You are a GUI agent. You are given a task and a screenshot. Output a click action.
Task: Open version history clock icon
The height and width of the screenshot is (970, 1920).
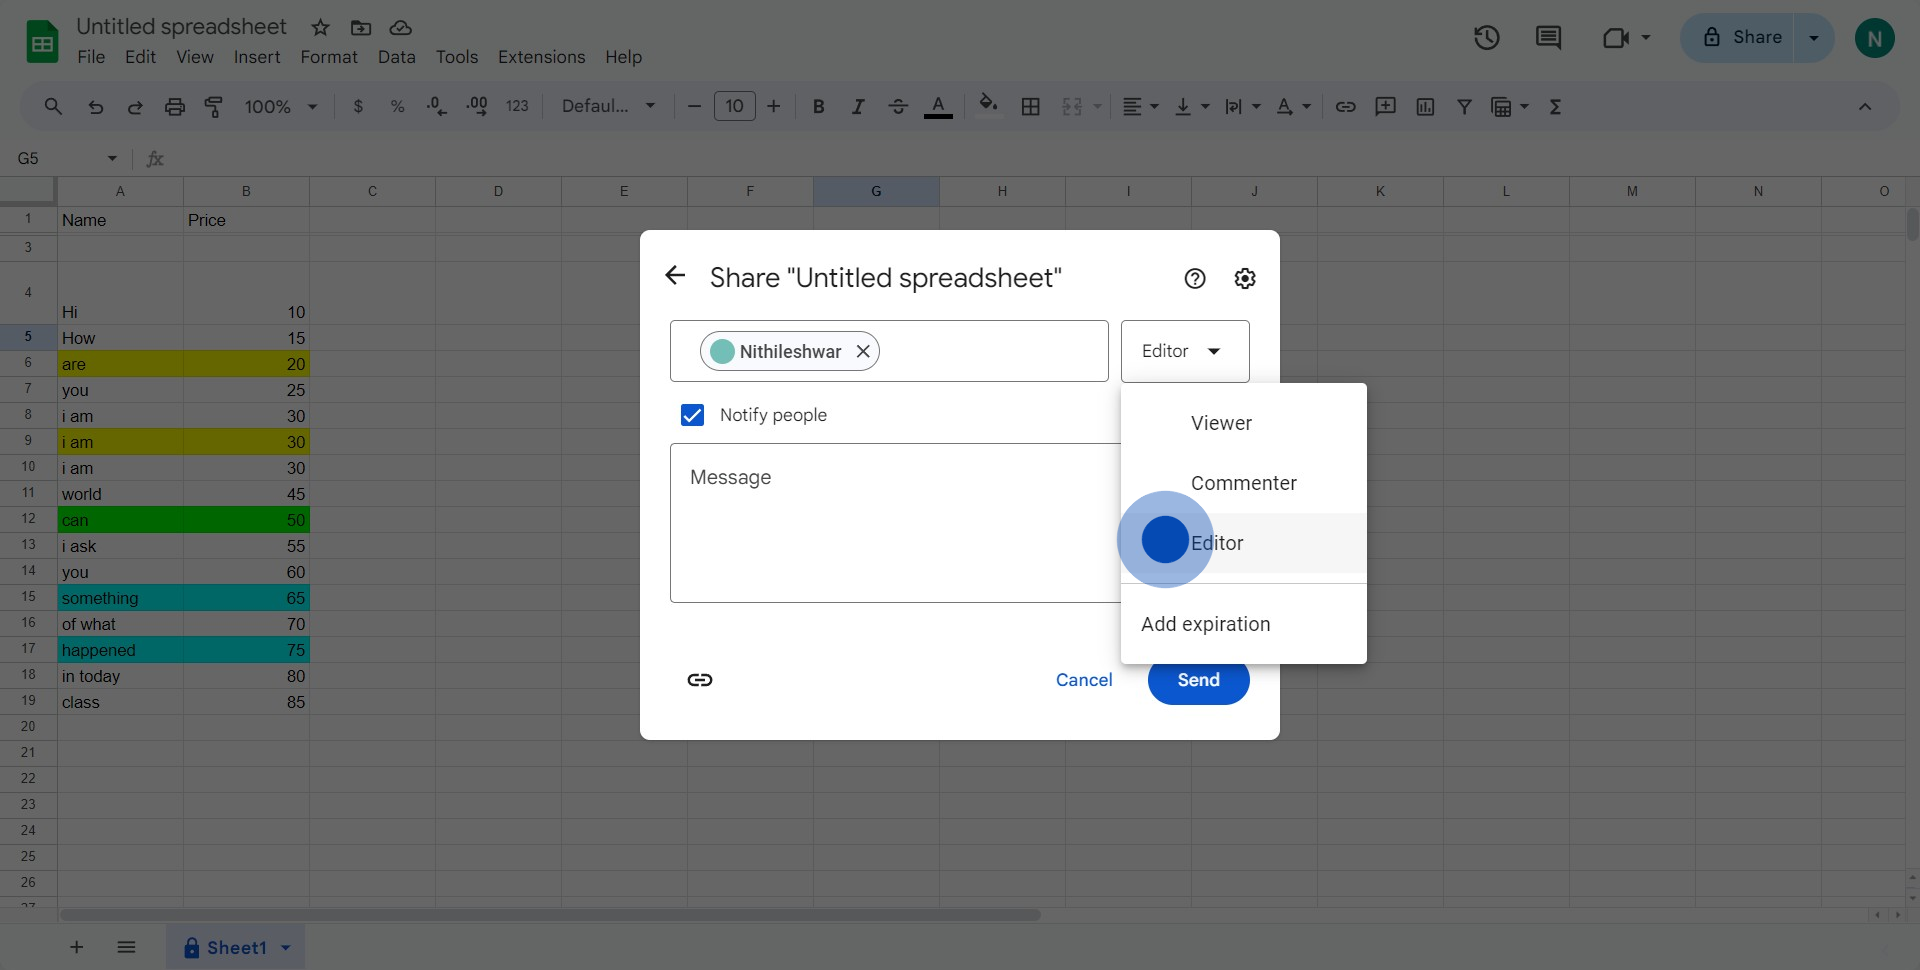tap(1486, 38)
